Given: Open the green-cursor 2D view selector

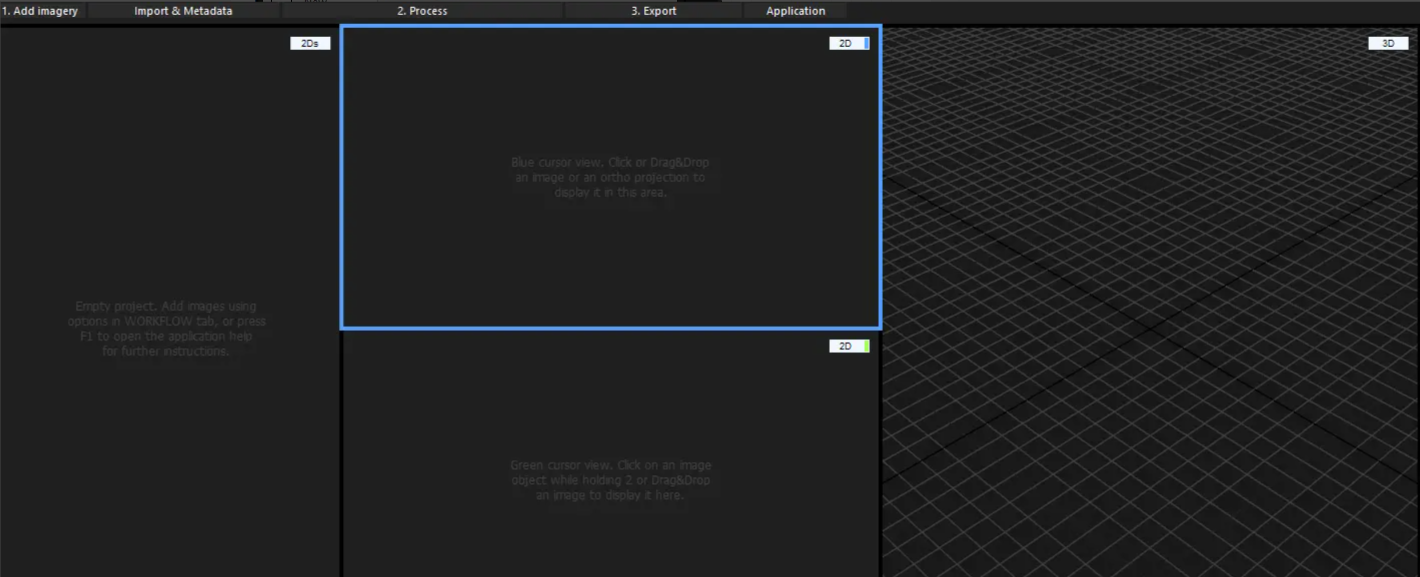Looking at the screenshot, I should 849,346.
